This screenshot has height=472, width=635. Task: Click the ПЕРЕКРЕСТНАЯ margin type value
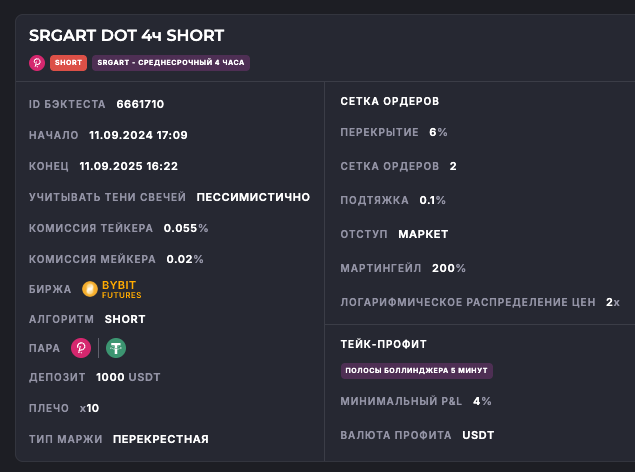[x=160, y=439]
